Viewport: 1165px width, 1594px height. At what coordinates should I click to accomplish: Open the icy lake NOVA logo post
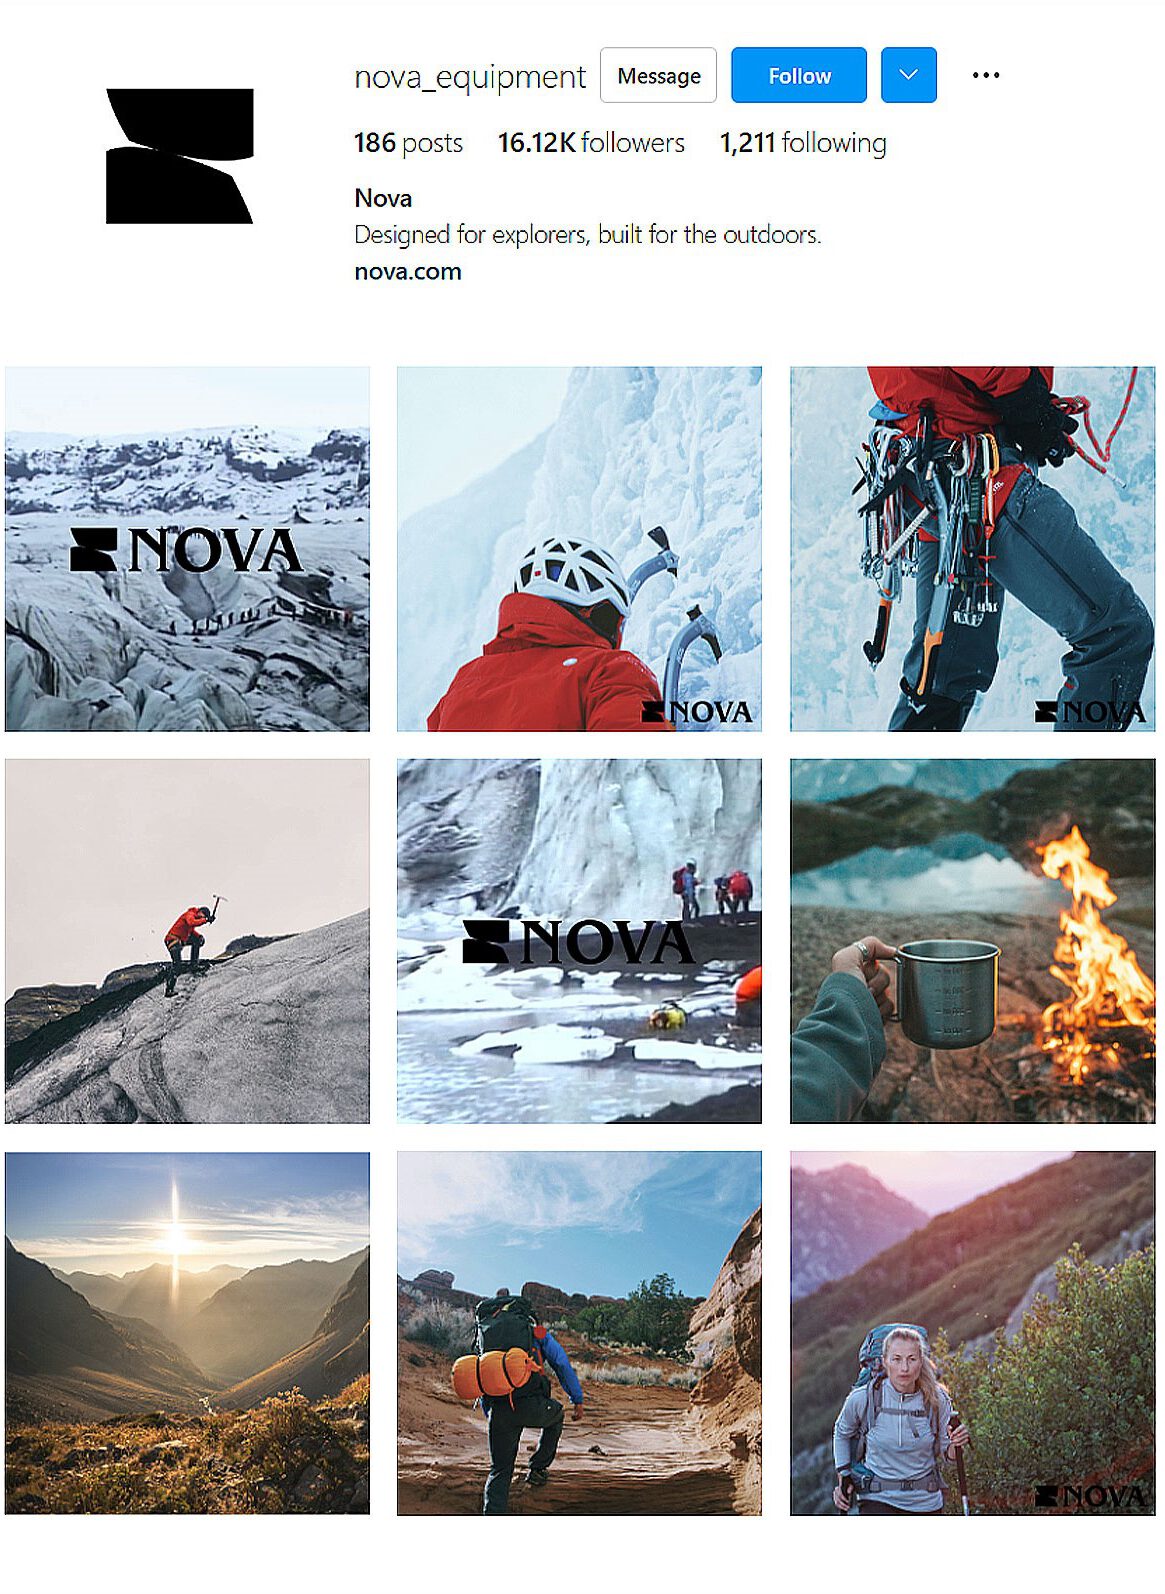click(579, 941)
